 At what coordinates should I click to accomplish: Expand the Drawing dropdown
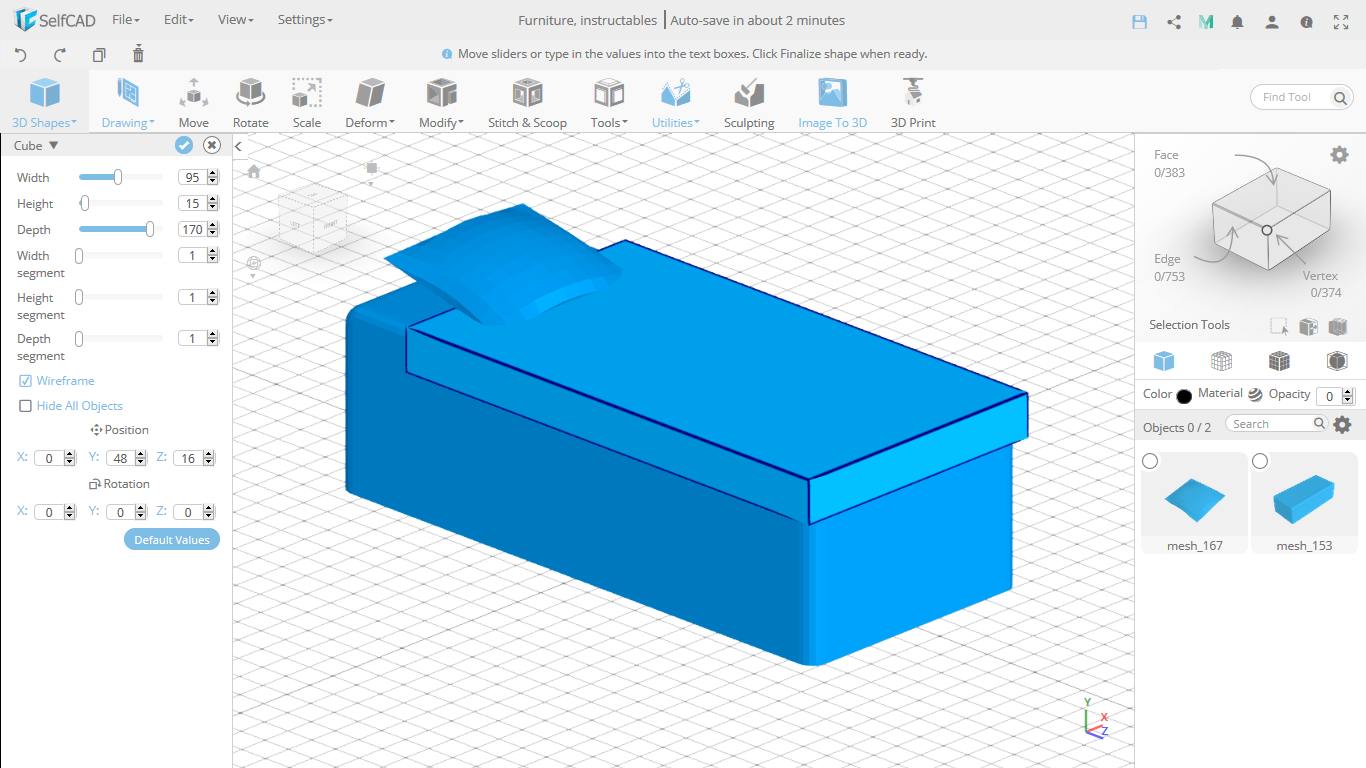(x=128, y=104)
